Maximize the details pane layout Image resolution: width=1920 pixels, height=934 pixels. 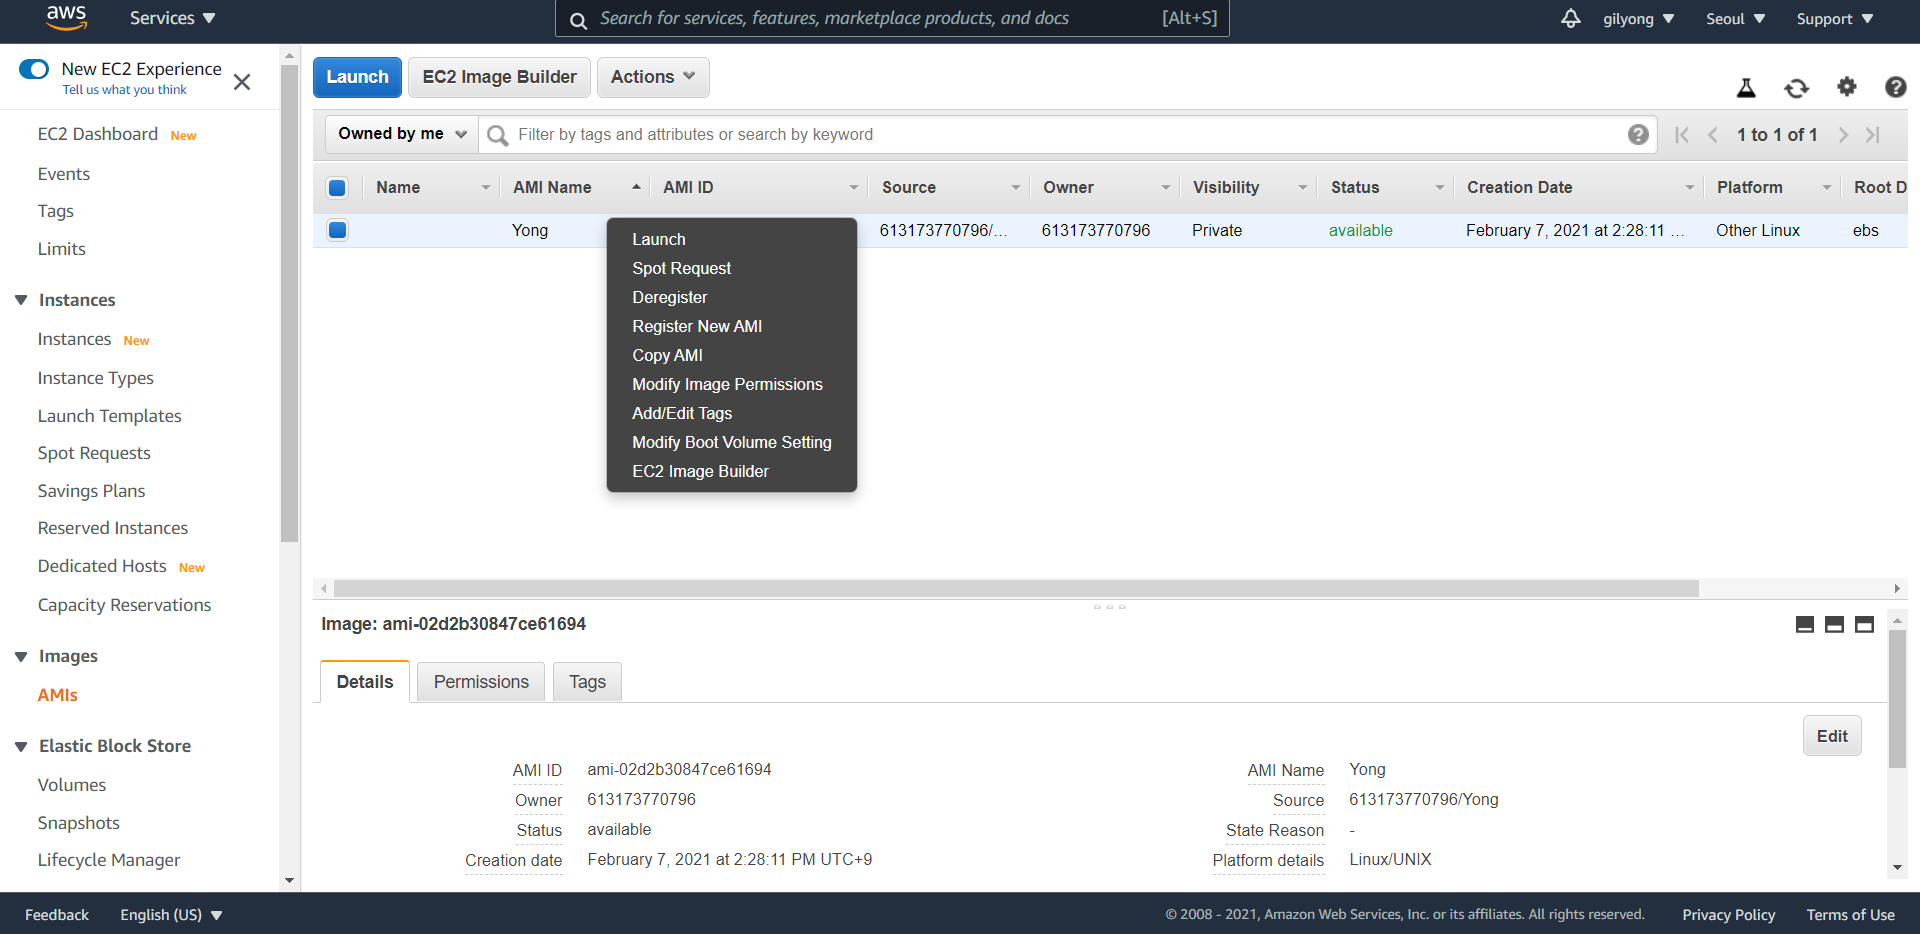click(1864, 624)
